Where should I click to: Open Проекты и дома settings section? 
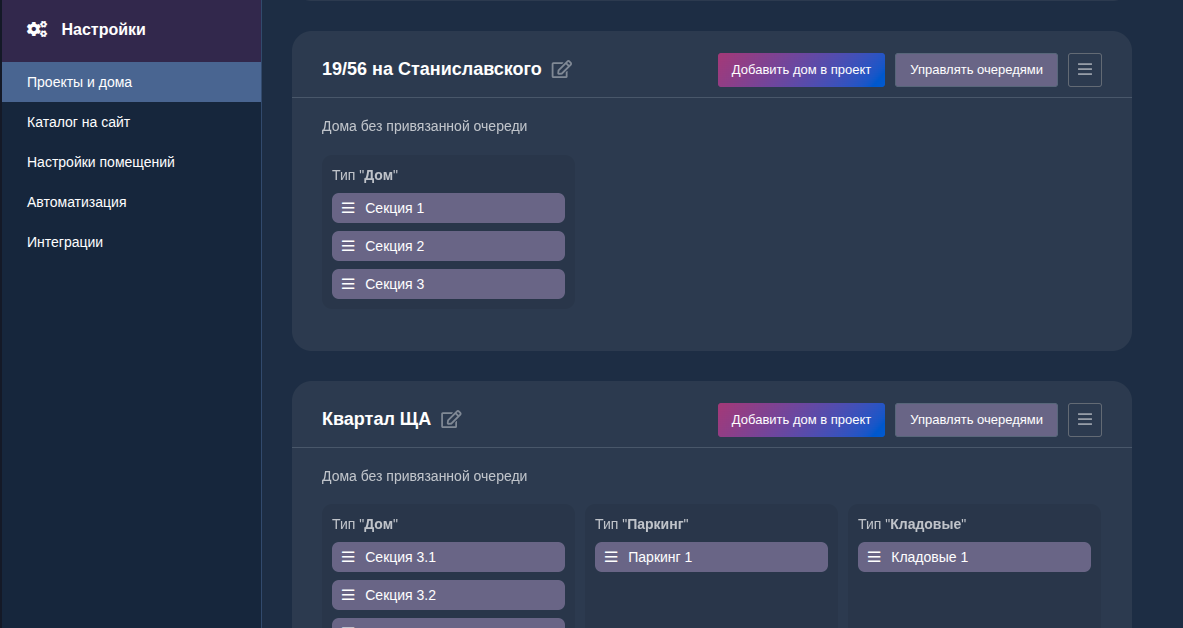131,82
